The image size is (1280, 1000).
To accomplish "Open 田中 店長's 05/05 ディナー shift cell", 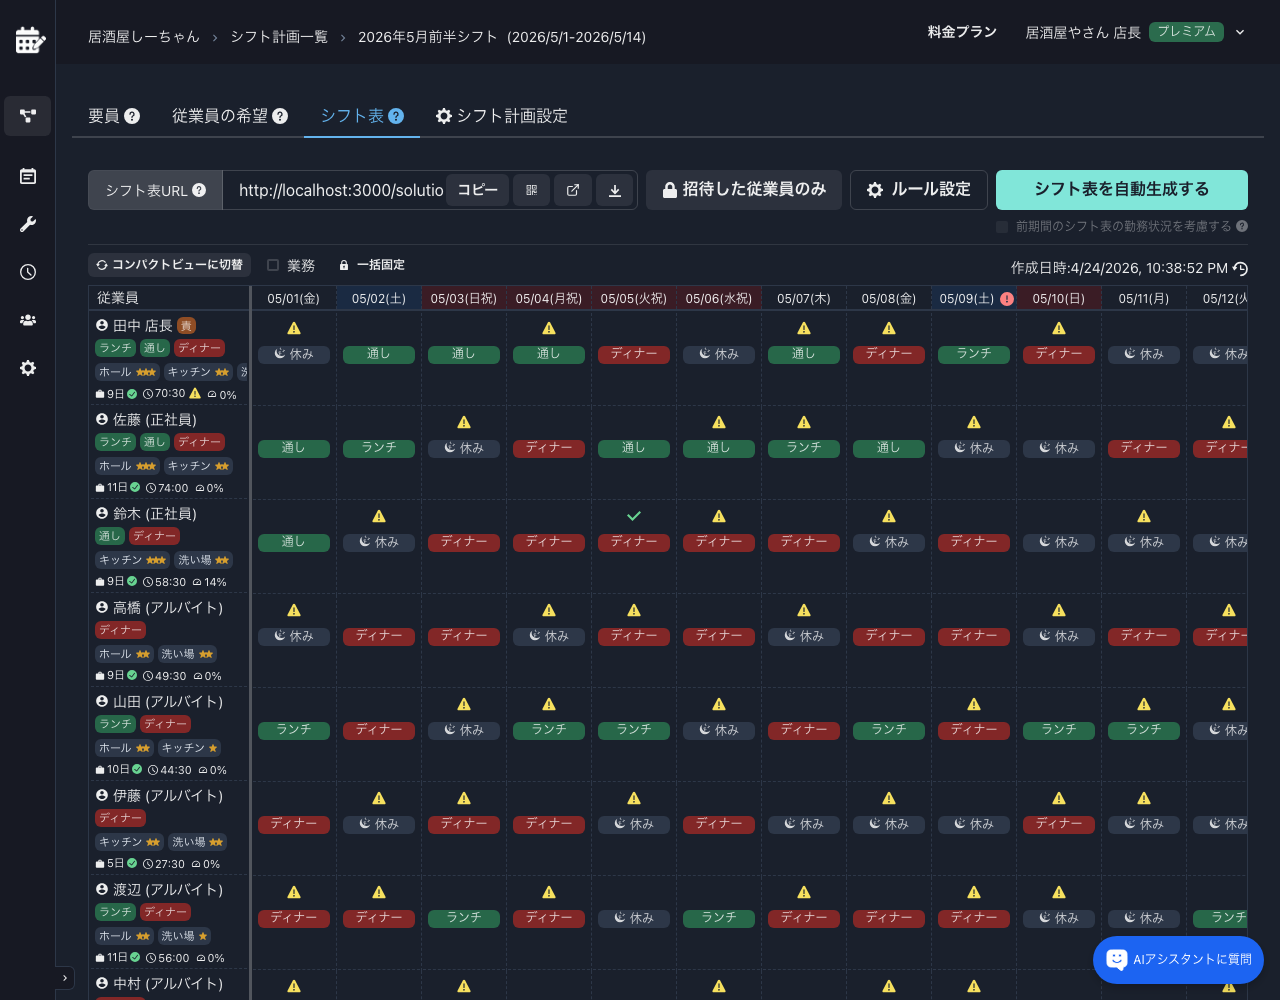I will [634, 354].
